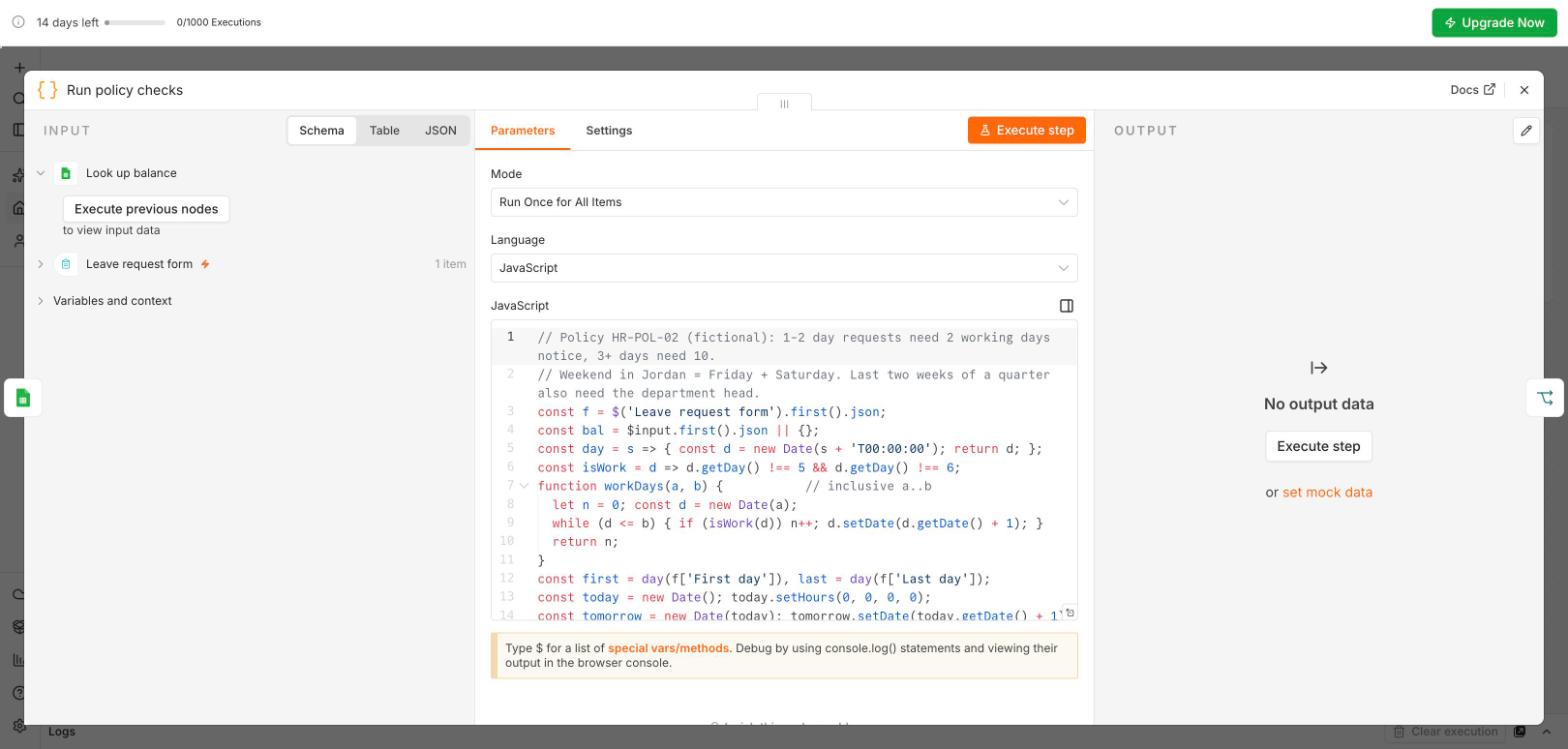Click the trial info icon beside 14 days left
Image resolution: width=1568 pixels, height=749 pixels.
[18, 22]
